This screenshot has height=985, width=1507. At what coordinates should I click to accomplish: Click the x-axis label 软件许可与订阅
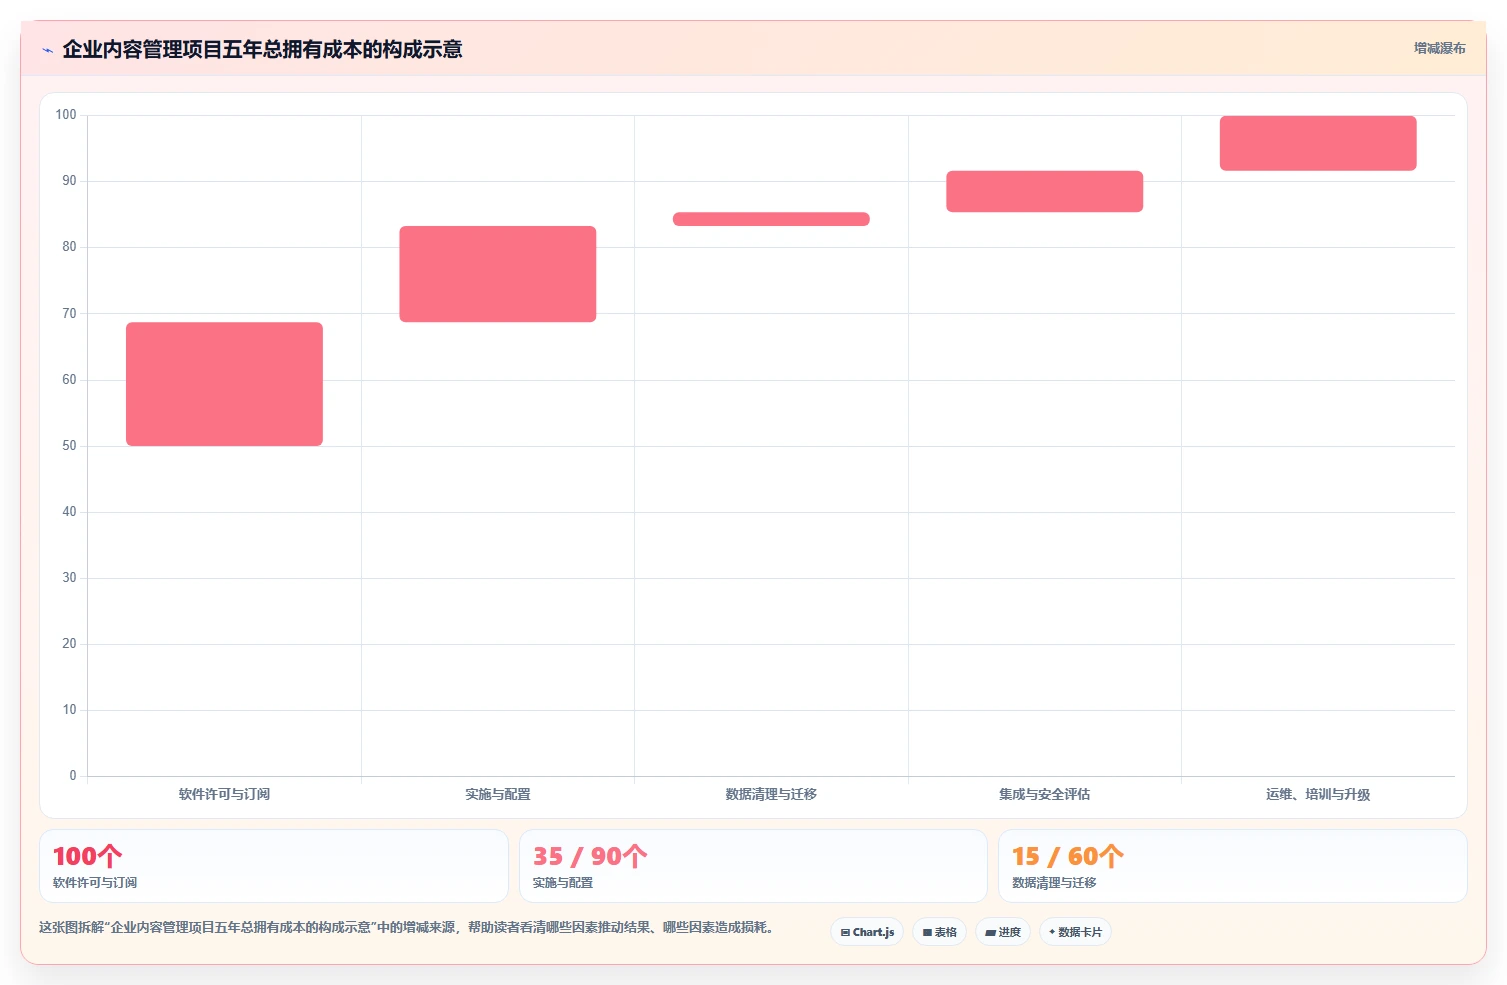point(224,794)
